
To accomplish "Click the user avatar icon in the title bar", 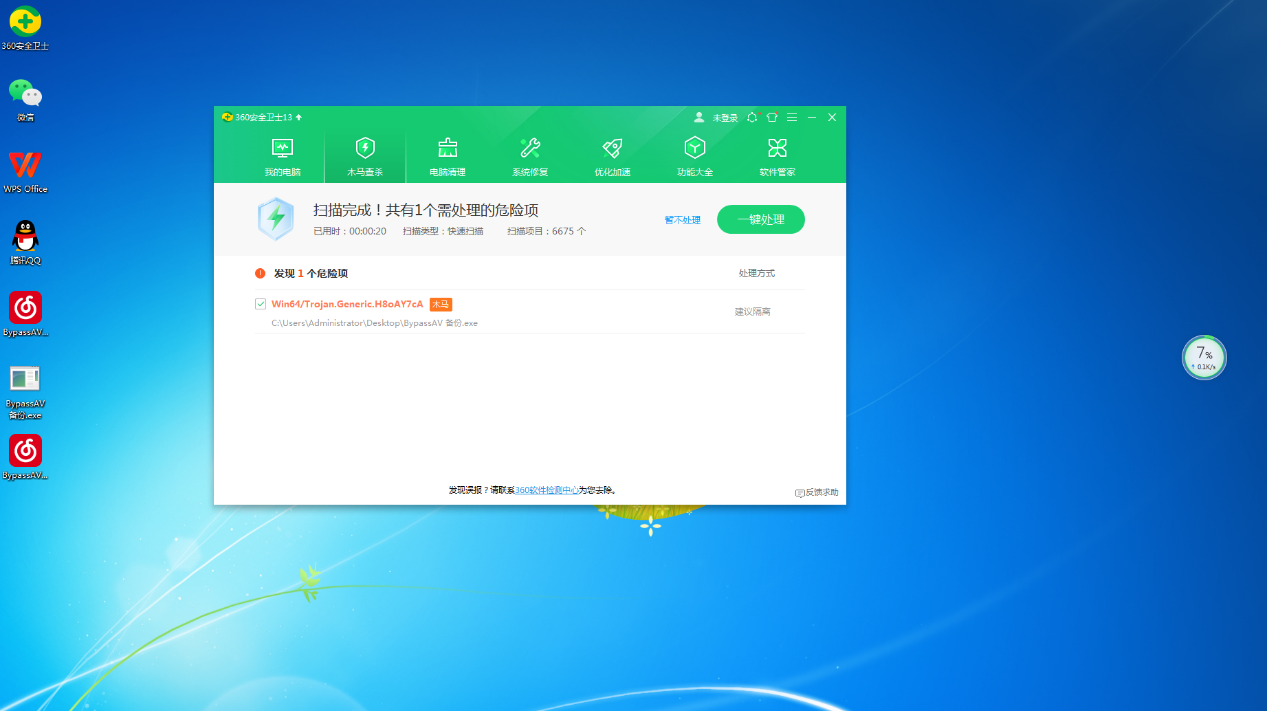I will 699,117.
